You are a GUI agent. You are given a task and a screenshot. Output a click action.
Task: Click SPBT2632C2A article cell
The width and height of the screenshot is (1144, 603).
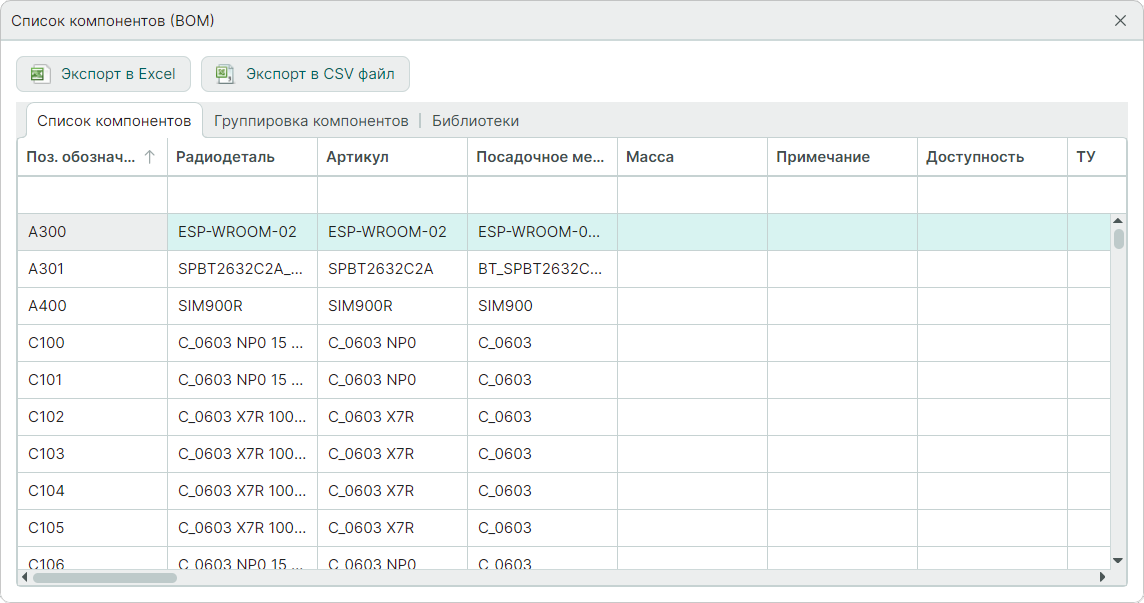tap(393, 269)
